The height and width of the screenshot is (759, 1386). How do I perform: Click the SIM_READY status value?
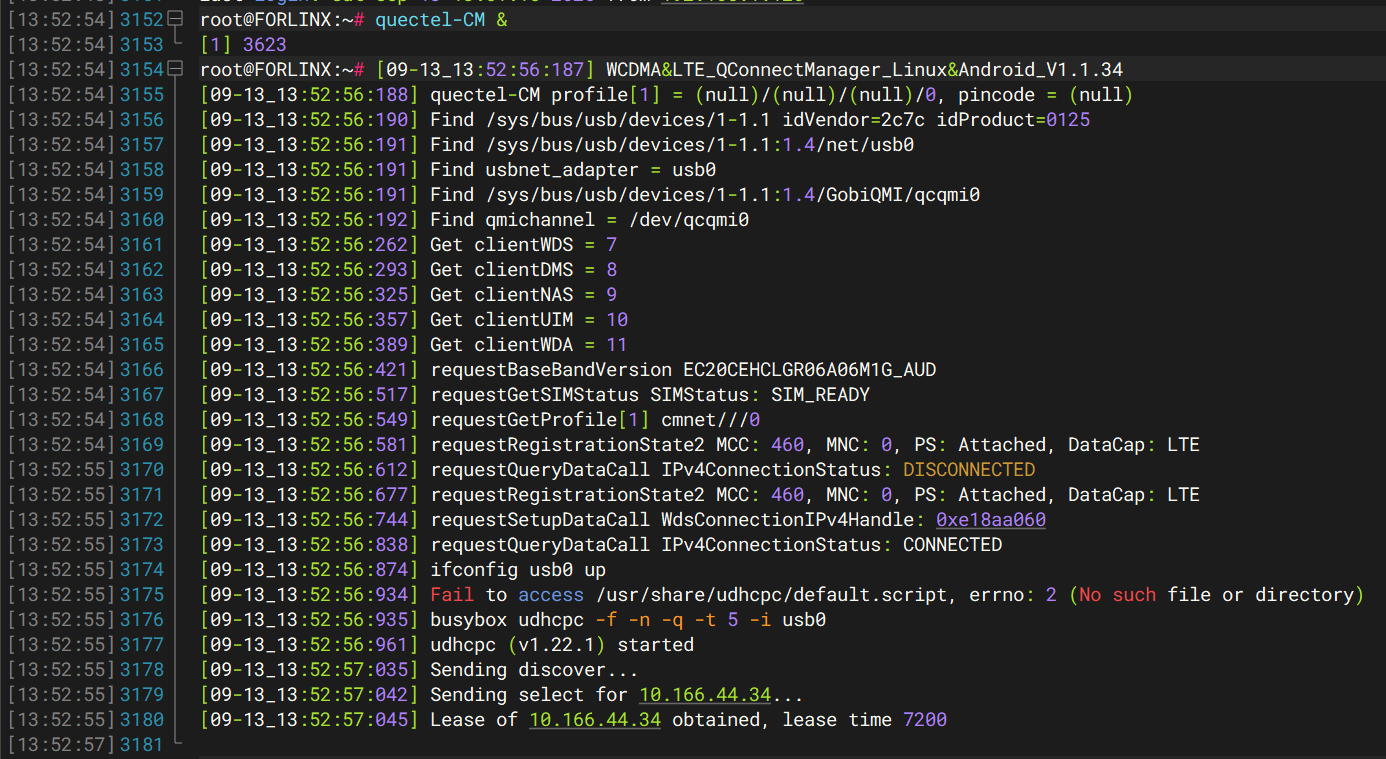pos(820,395)
